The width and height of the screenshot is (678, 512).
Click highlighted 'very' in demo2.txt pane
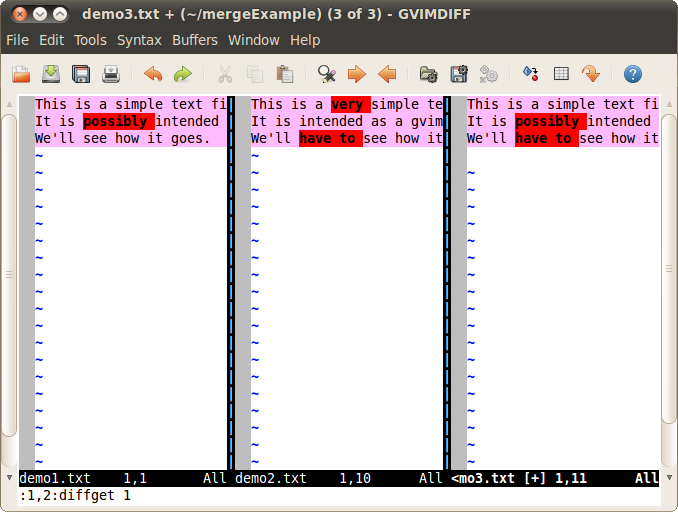[x=351, y=105]
